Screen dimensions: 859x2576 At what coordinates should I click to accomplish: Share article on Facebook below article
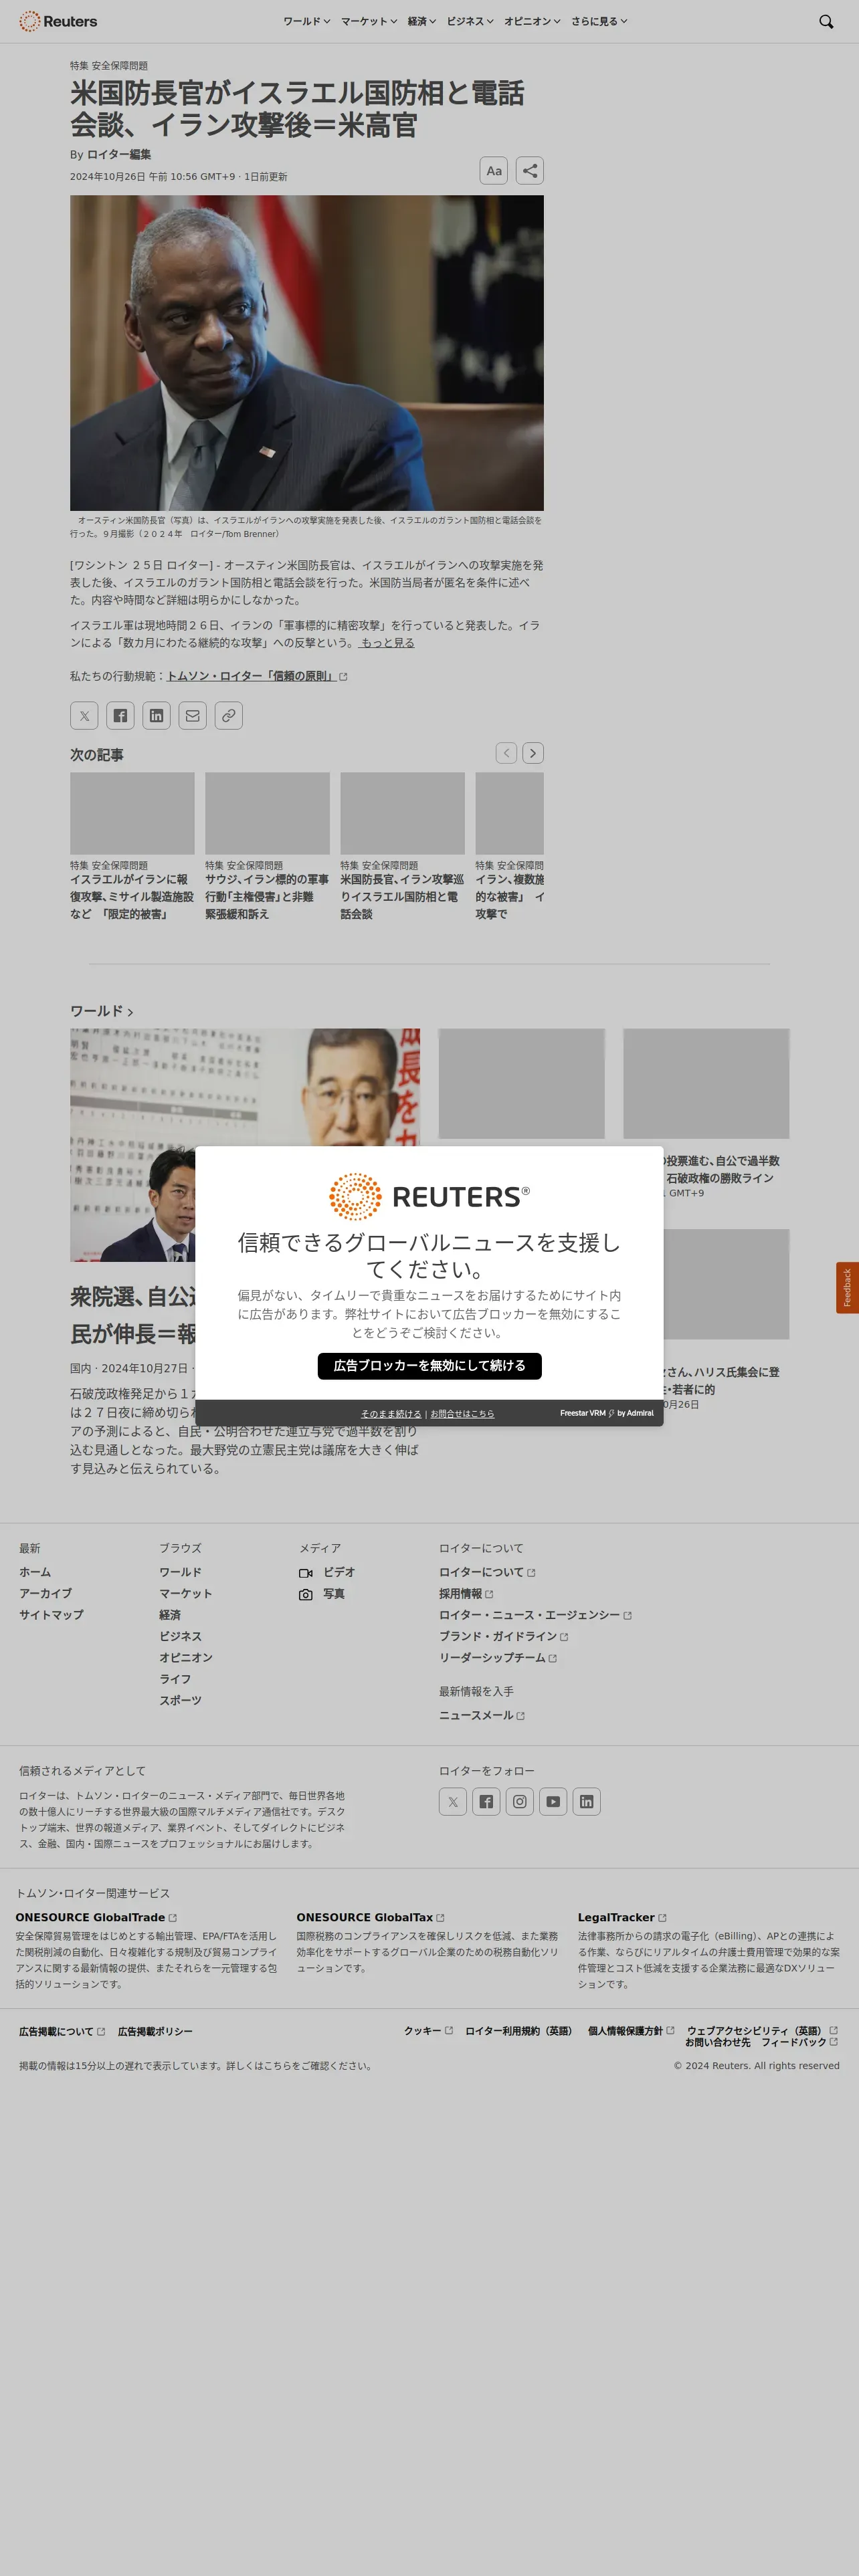coord(120,715)
